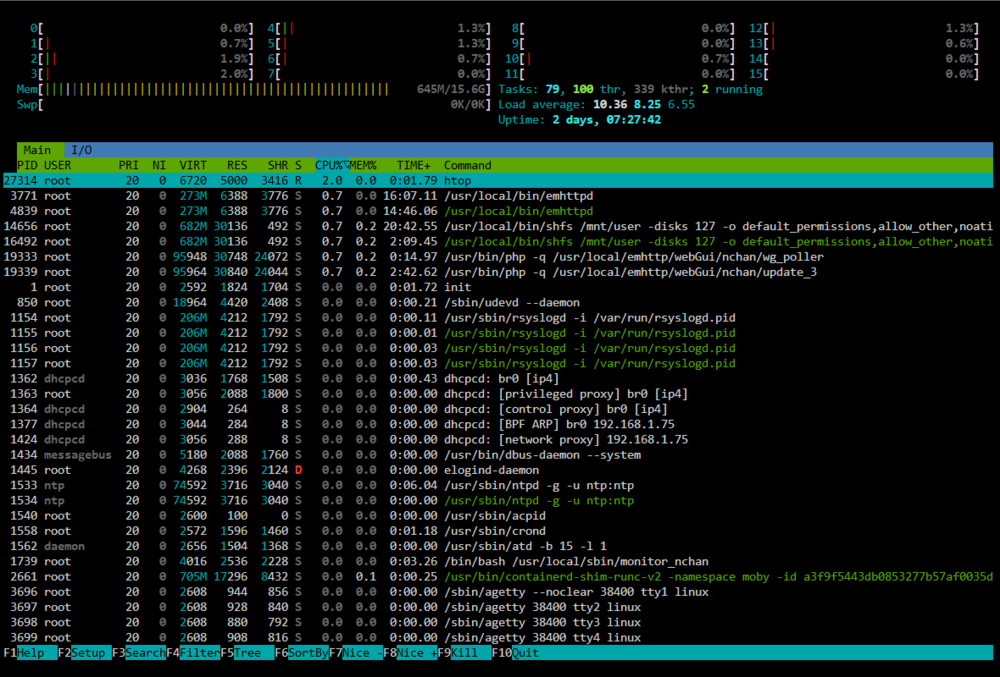Sort by the PID column header
Image resolution: width=1000 pixels, height=677 pixels.
(28, 165)
